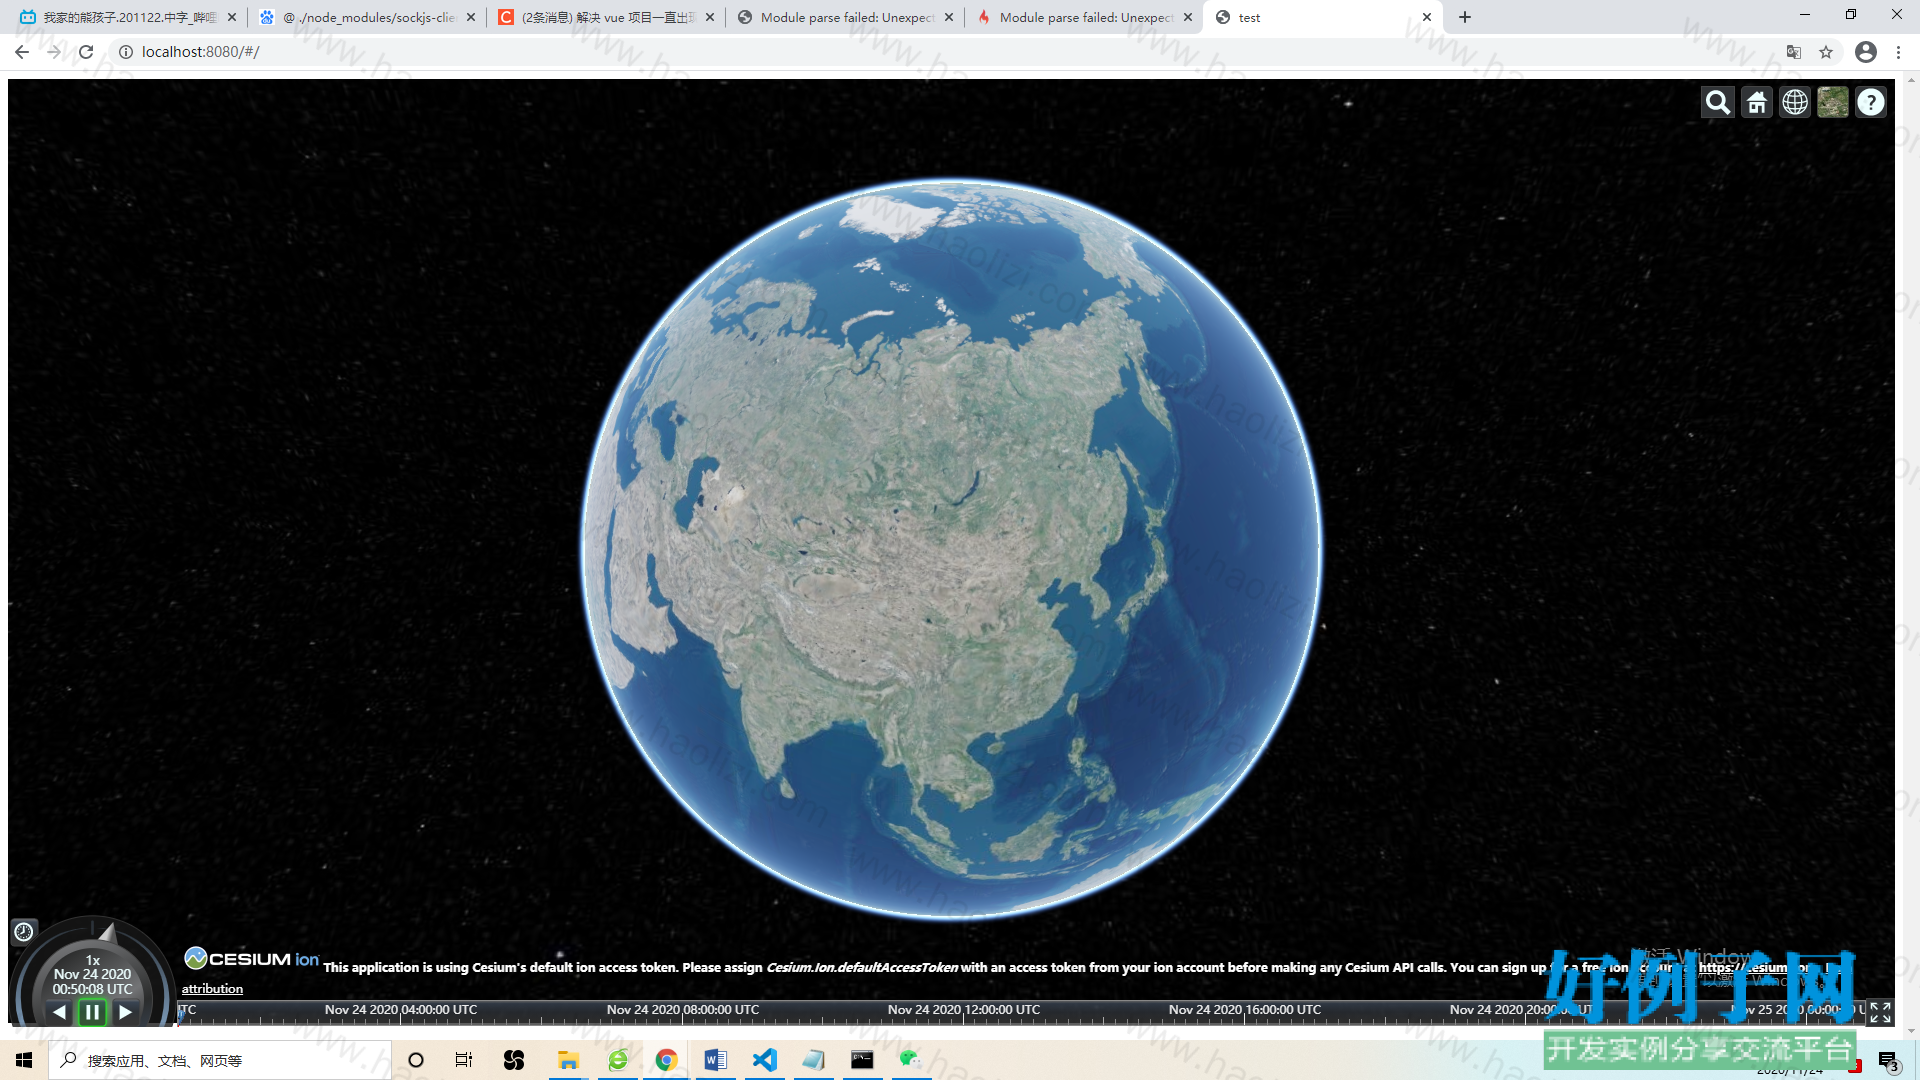Toggle Cesium fullscreen button

point(1880,1012)
